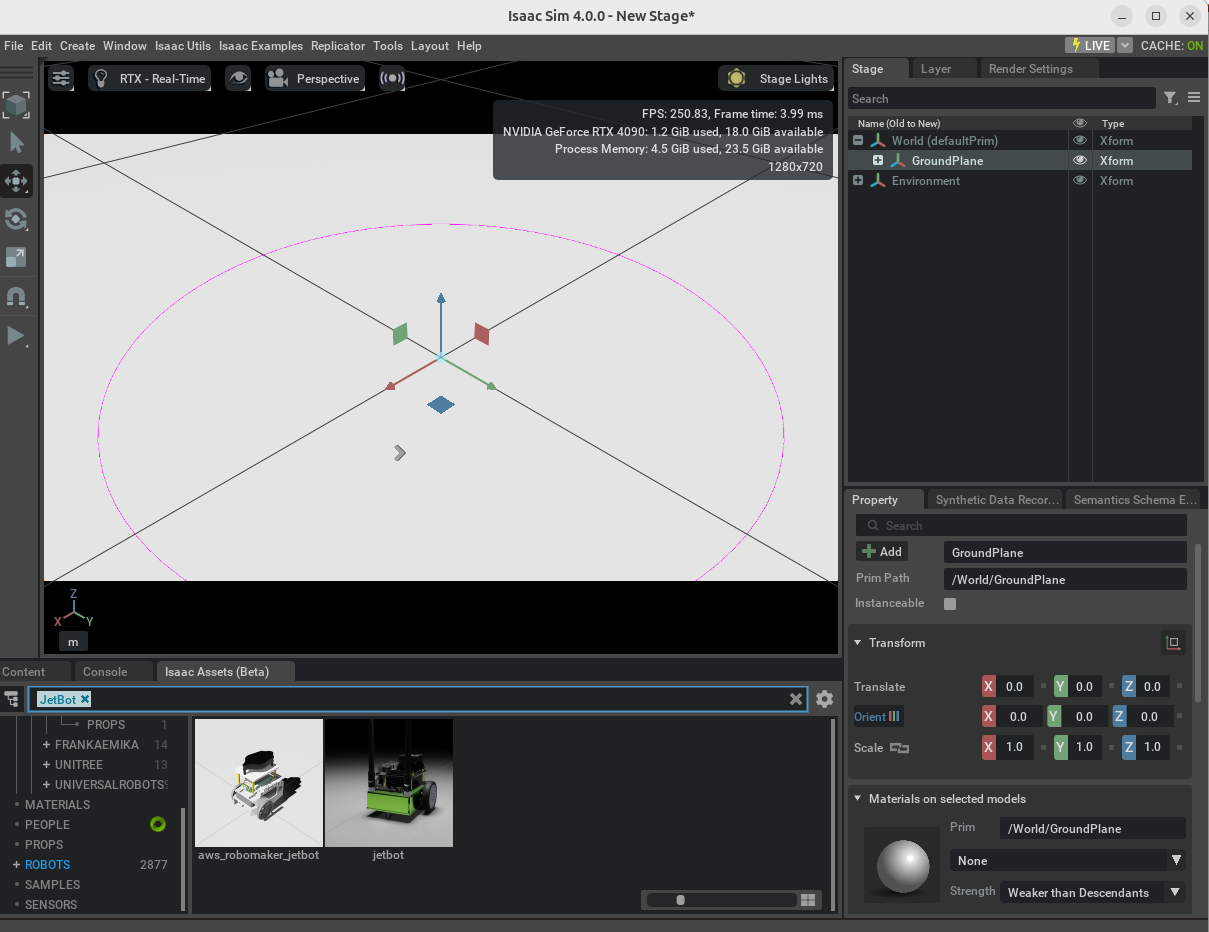Open the dropdown arrow beside LIVE
The width and height of the screenshot is (1209, 932).
pyautogui.click(x=1125, y=46)
